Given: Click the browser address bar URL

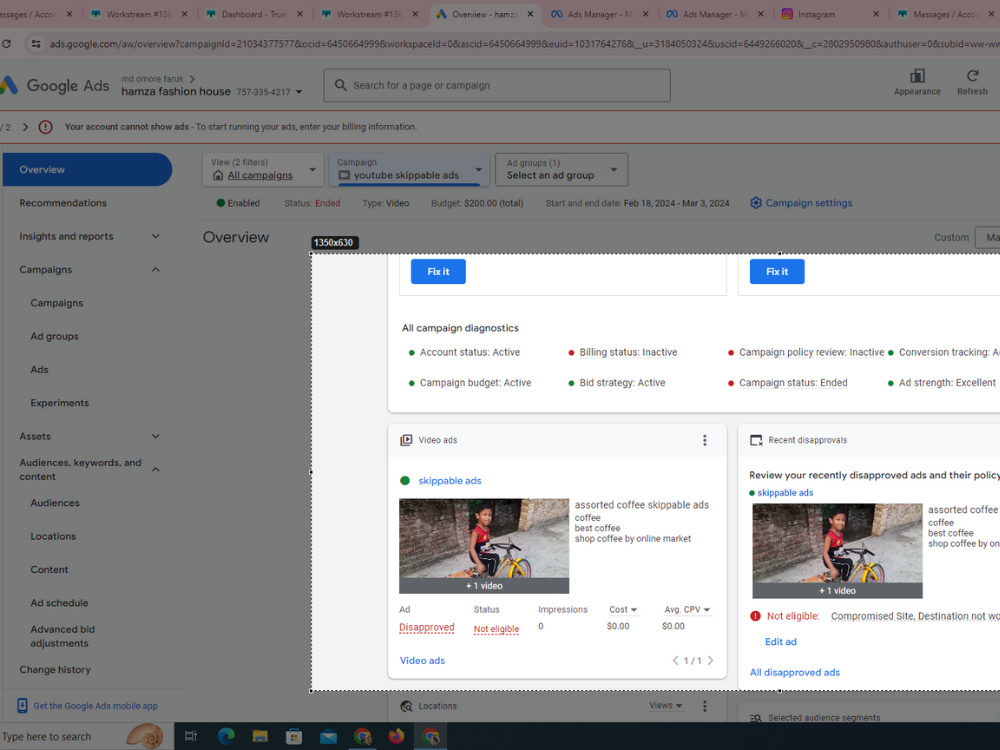Looking at the screenshot, I should pos(523,44).
